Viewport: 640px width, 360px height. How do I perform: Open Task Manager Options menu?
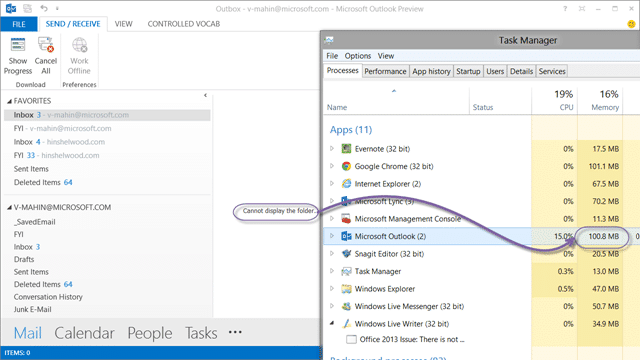[358, 56]
